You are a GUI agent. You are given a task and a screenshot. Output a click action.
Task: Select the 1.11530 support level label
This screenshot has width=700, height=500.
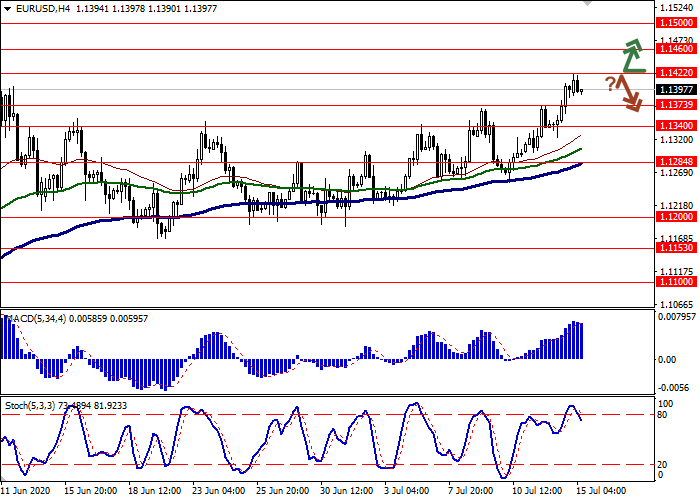click(x=676, y=248)
